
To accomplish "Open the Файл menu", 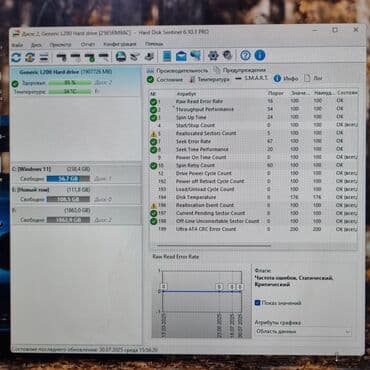I will tap(17, 45).
